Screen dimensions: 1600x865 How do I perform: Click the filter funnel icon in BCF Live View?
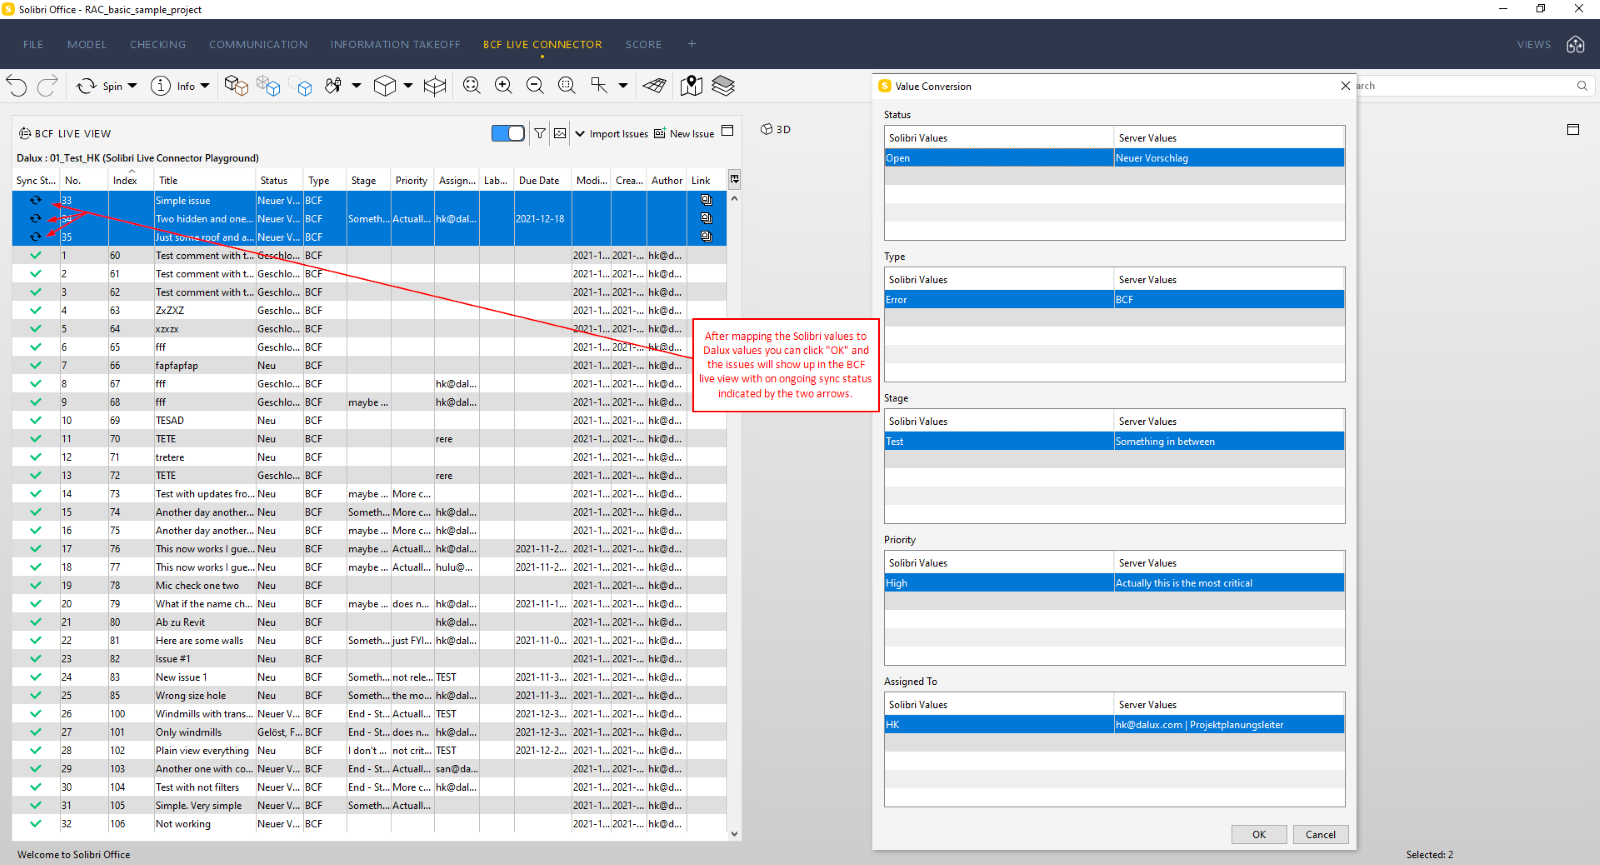540,133
